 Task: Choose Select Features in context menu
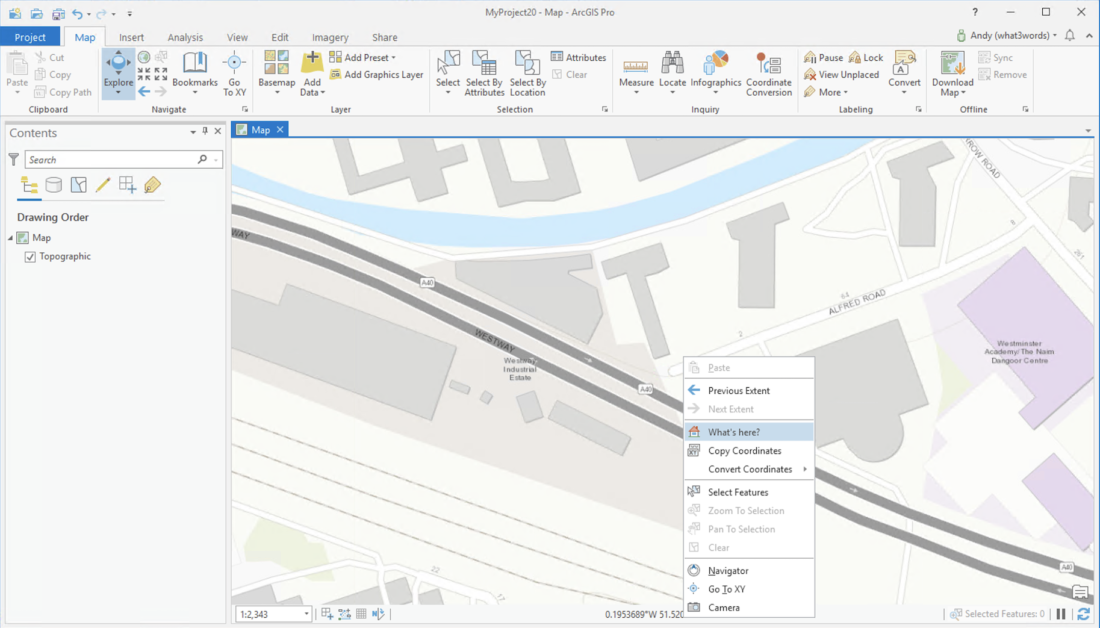[x=749, y=492]
